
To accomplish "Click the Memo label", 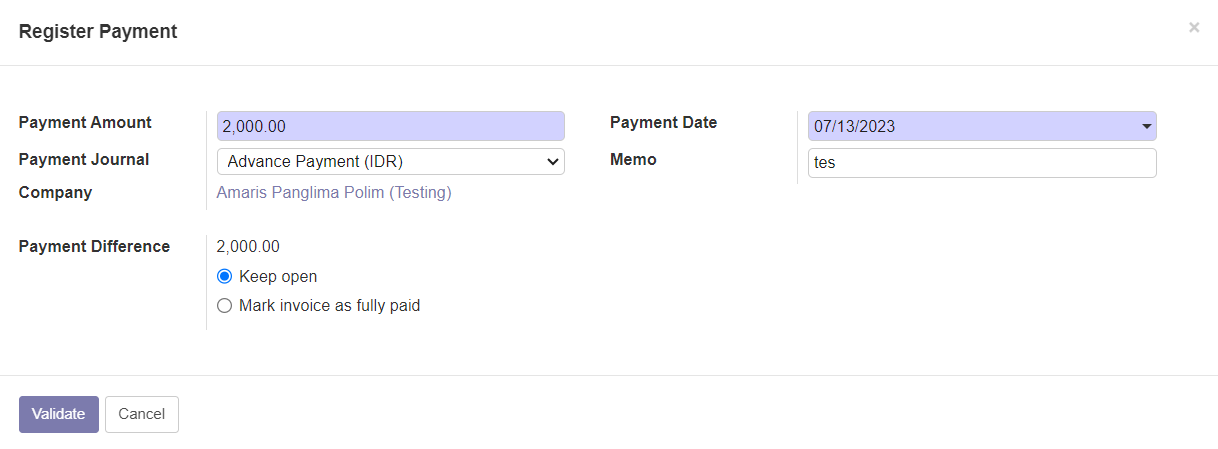I will [x=633, y=160].
